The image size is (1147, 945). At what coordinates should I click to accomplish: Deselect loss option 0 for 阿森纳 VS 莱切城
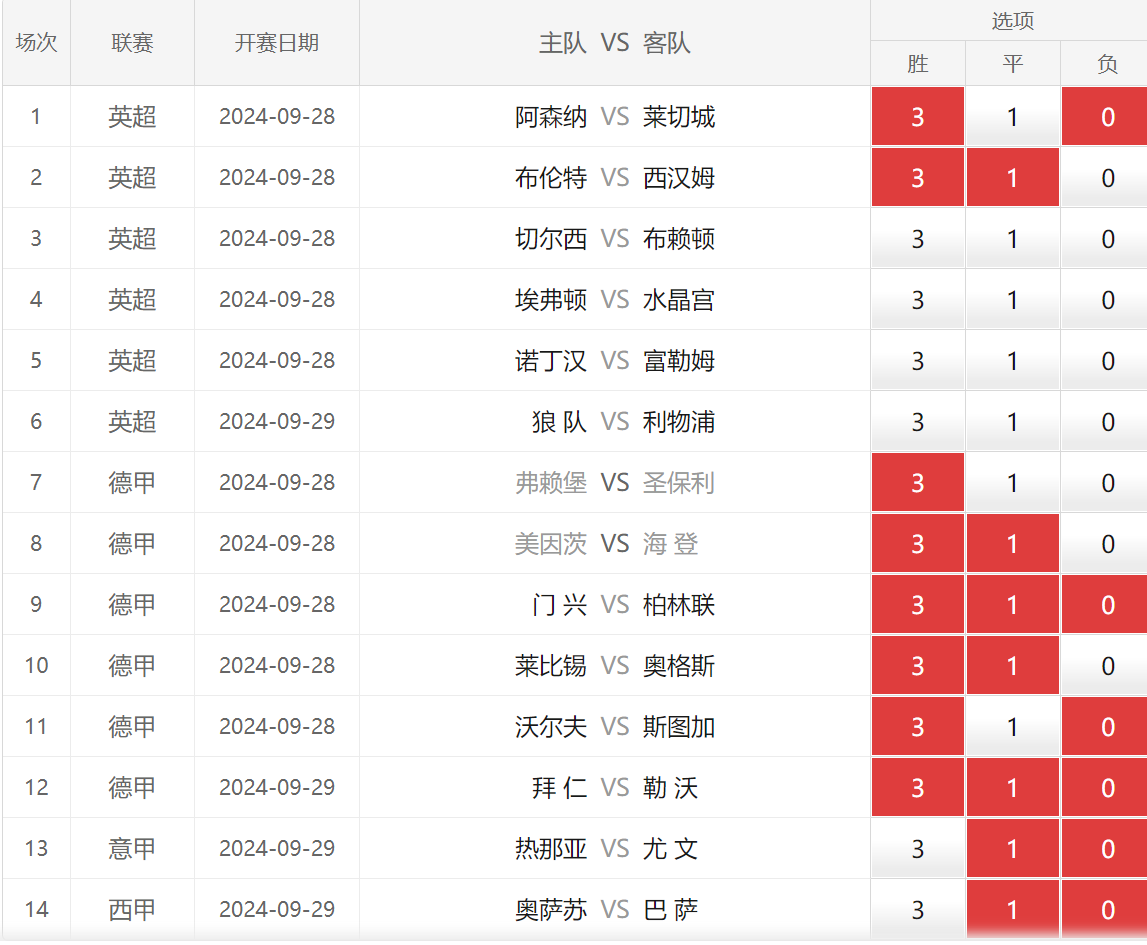pos(1106,116)
